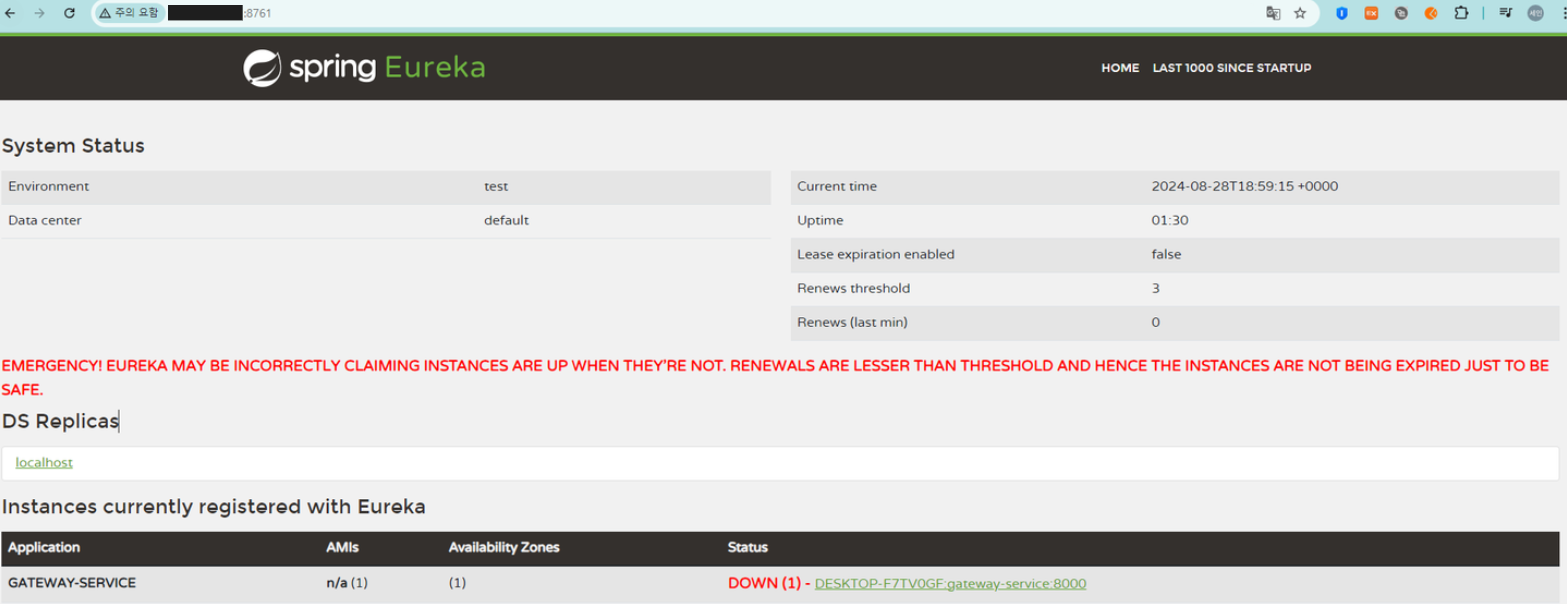The image size is (1567, 604).
Task: Open the blue shield Bitwarden extension
Action: [x=1342, y=13]
